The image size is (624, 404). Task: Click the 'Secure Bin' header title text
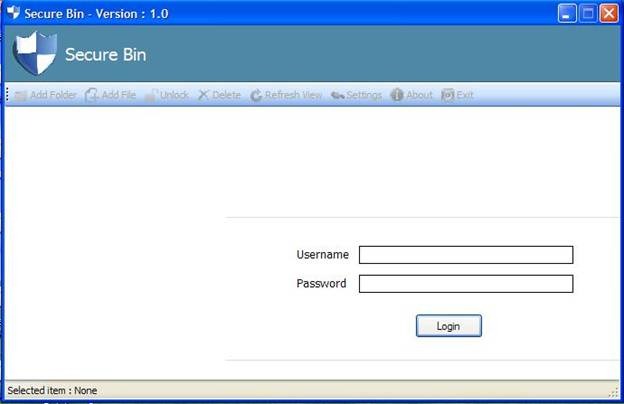click(105, 55)
